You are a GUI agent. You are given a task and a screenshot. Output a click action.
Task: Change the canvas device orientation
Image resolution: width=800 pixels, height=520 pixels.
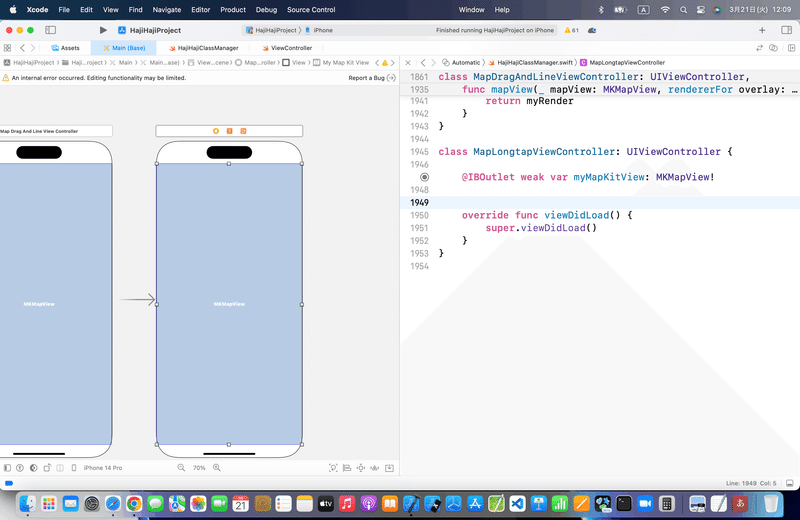tap(47, 467)
